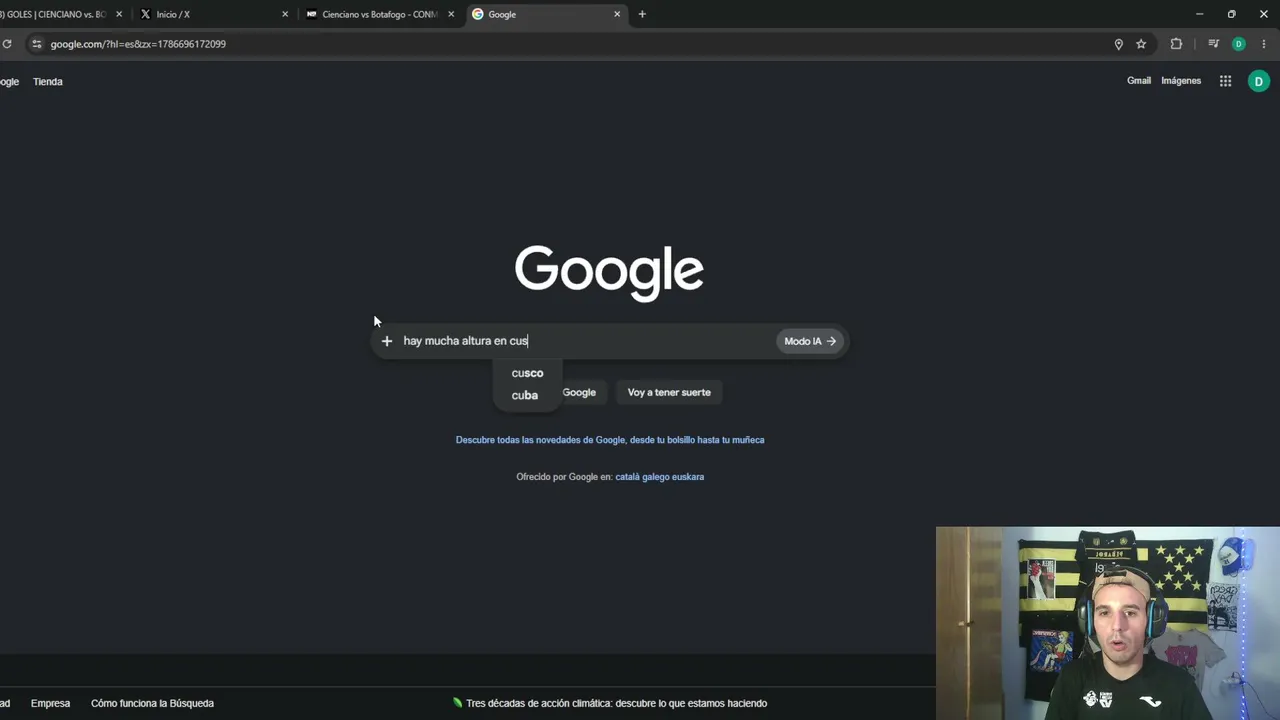This screenshot has height=720, width=1280.
Task: Close the Google tab
Action: coord(617,14)
